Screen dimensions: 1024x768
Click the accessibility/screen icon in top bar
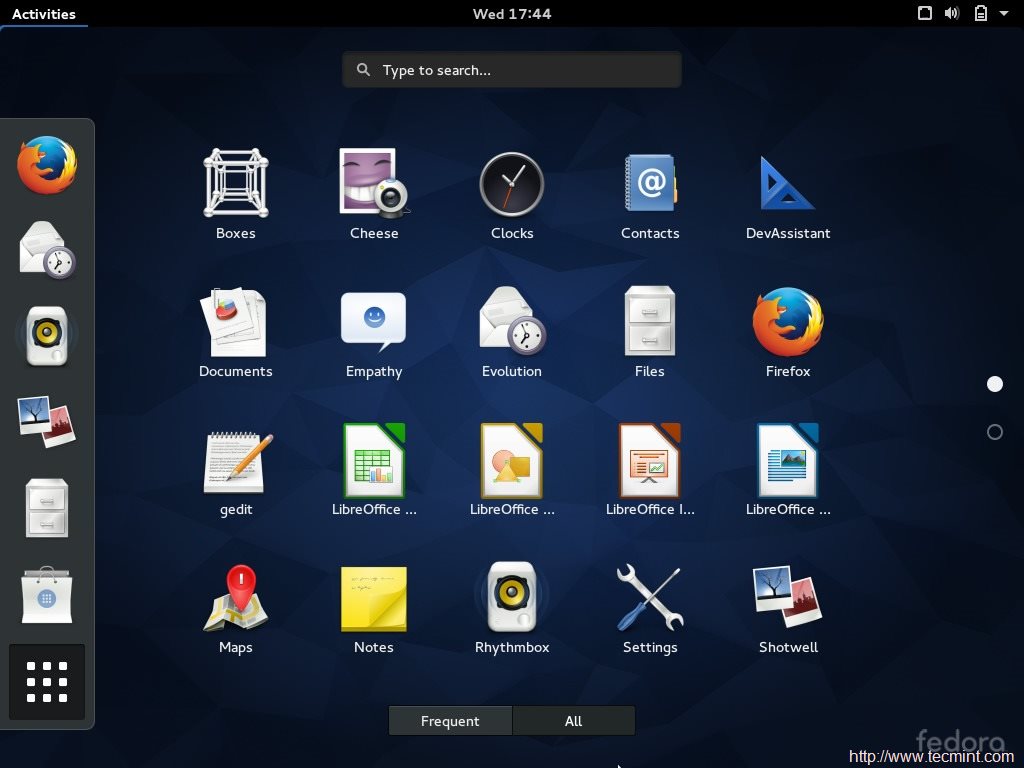(925, 13)
